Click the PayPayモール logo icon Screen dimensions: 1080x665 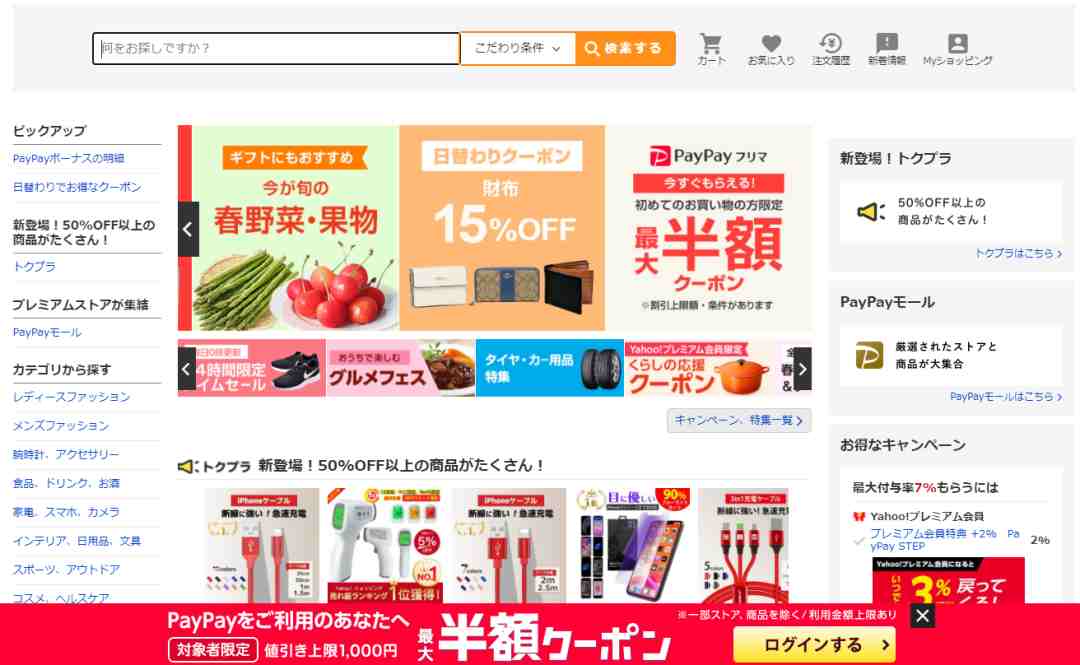coord(869,356)
